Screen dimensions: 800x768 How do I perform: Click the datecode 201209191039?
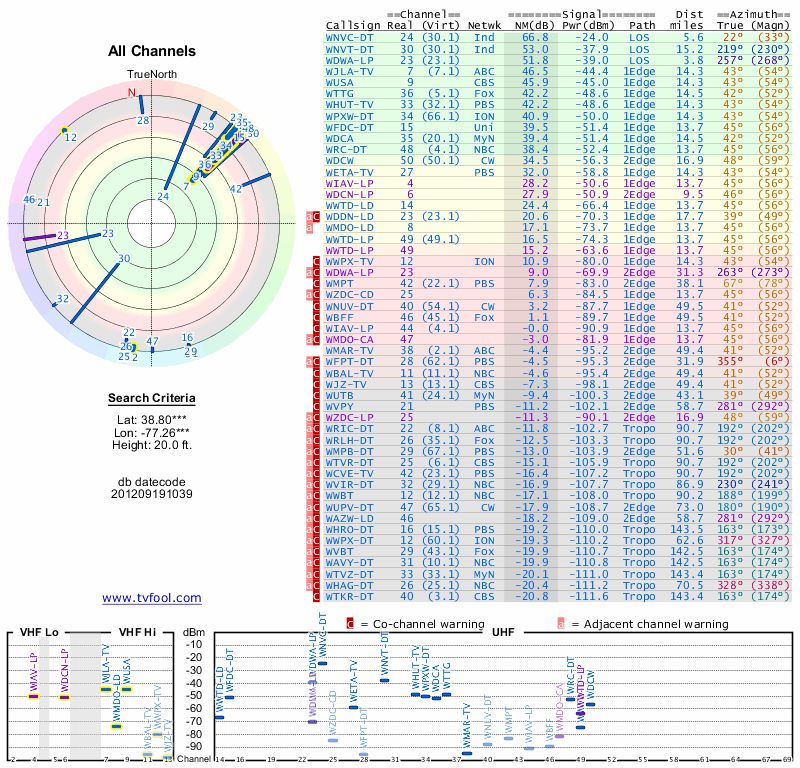tap(152, 494)
